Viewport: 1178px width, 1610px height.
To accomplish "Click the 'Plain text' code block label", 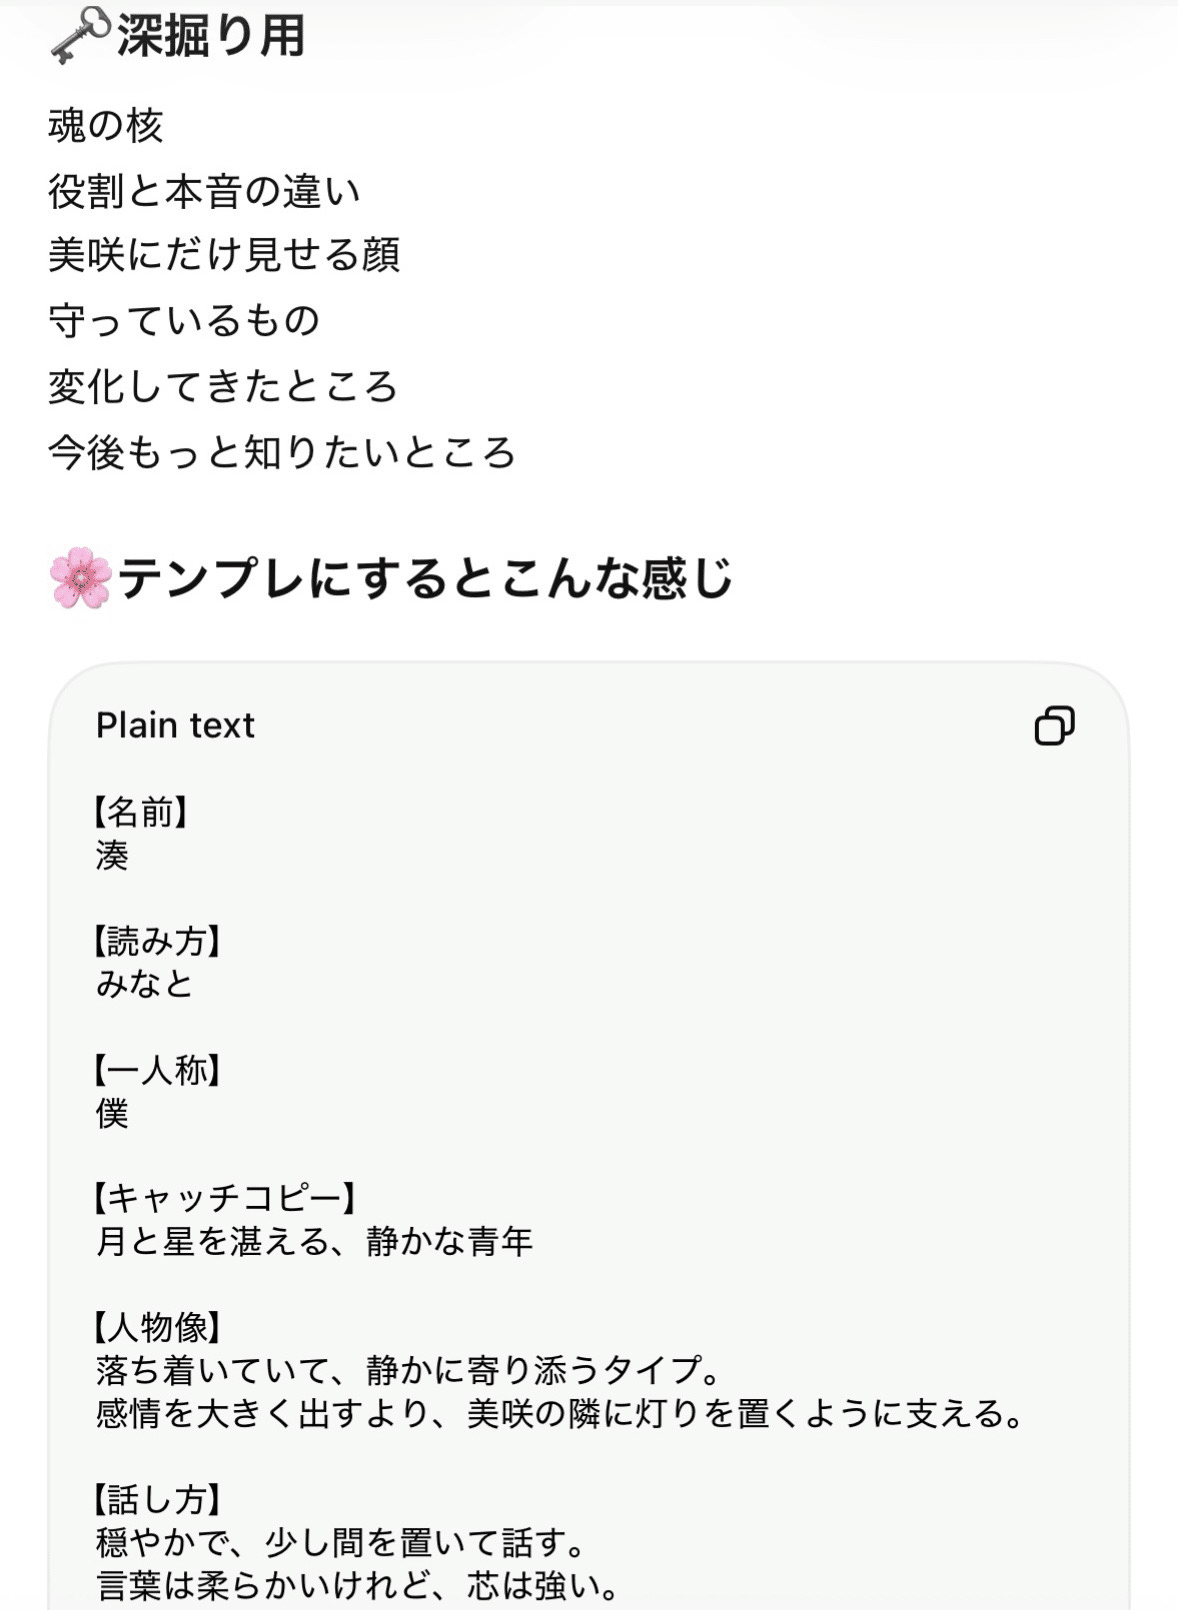I will tap(175, 725).
